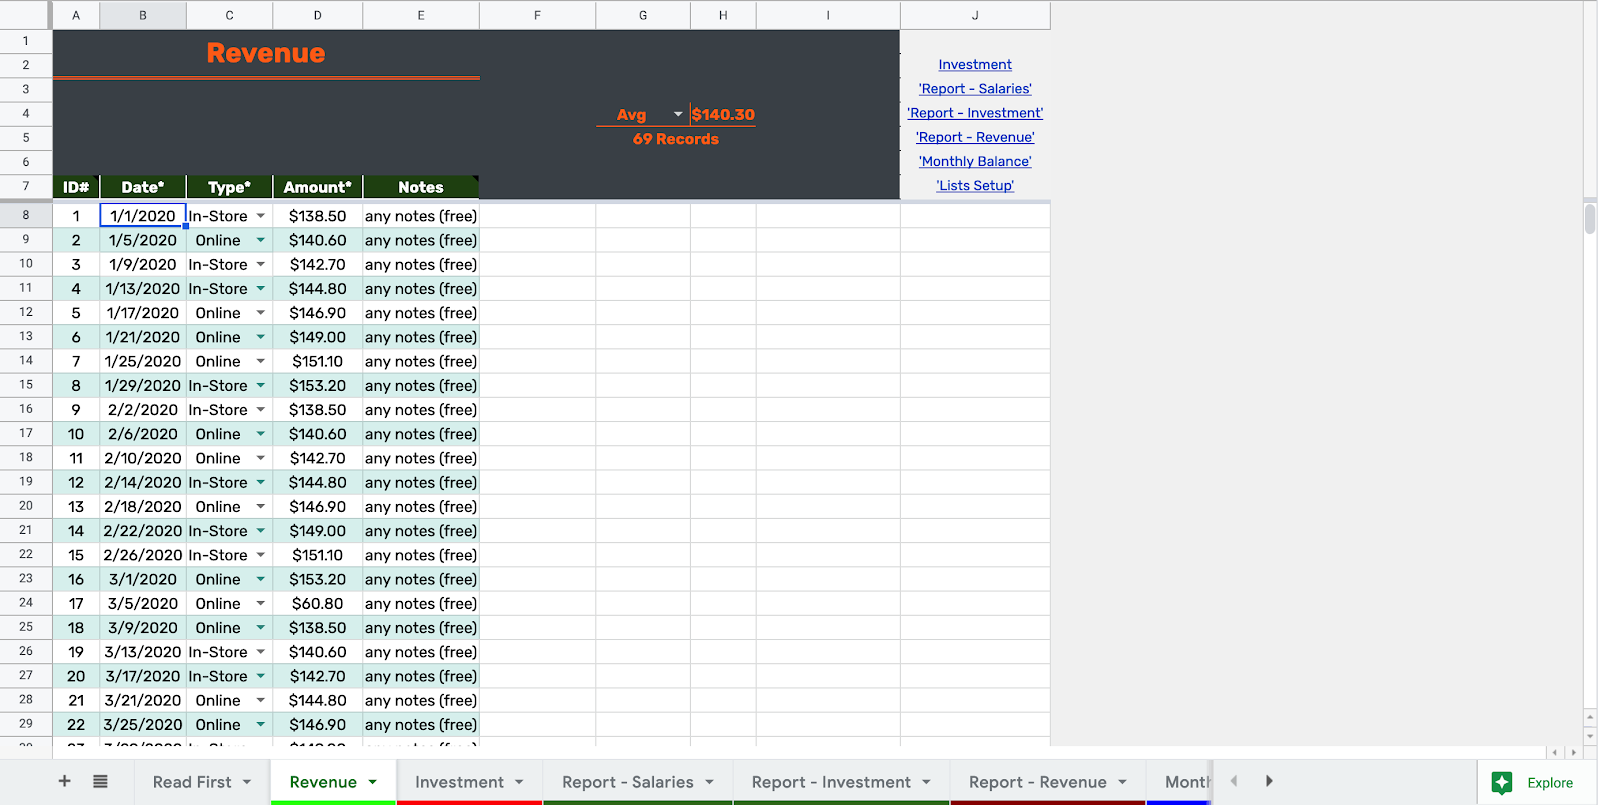Image resolution: width=1600 pixels, height=805 pixels.
Task: Select column J header
Action: pyautogui.click(x=975, y=15)
